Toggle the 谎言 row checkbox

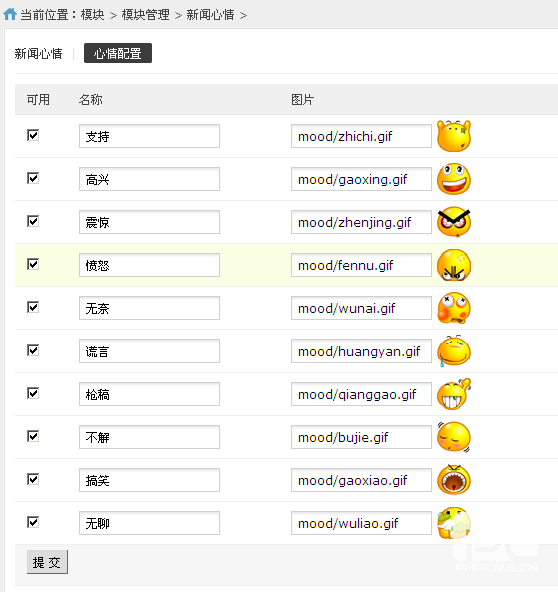coord(33,350)
